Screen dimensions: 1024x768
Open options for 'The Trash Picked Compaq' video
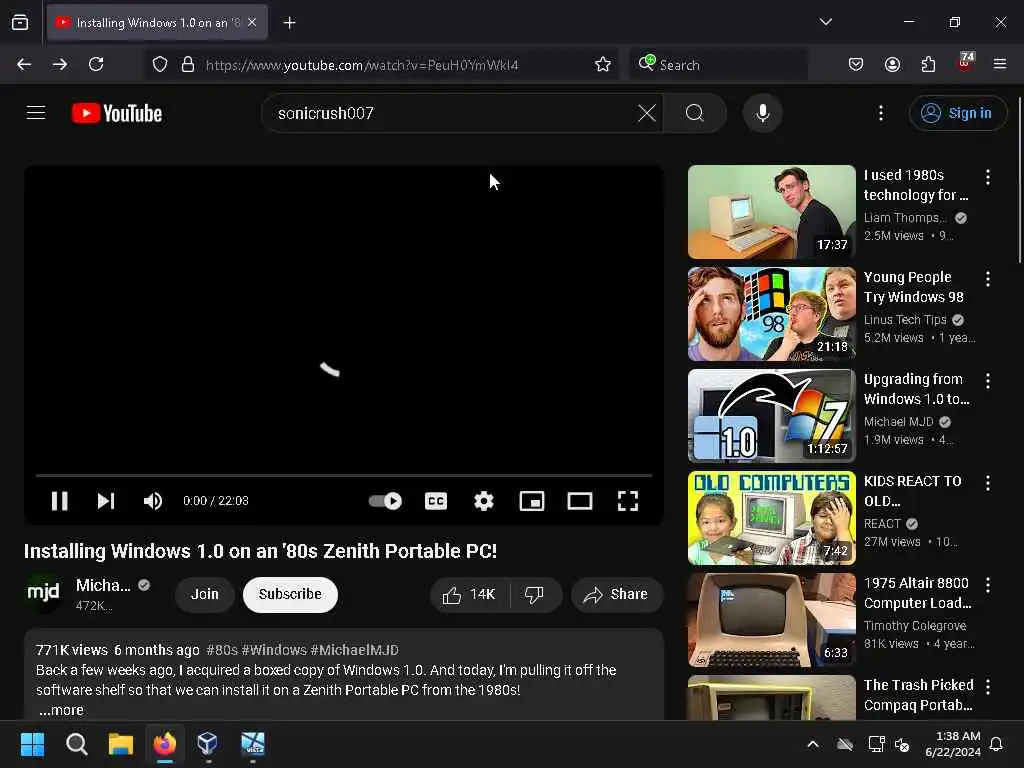pyautogui.click(x=988, y=687)
